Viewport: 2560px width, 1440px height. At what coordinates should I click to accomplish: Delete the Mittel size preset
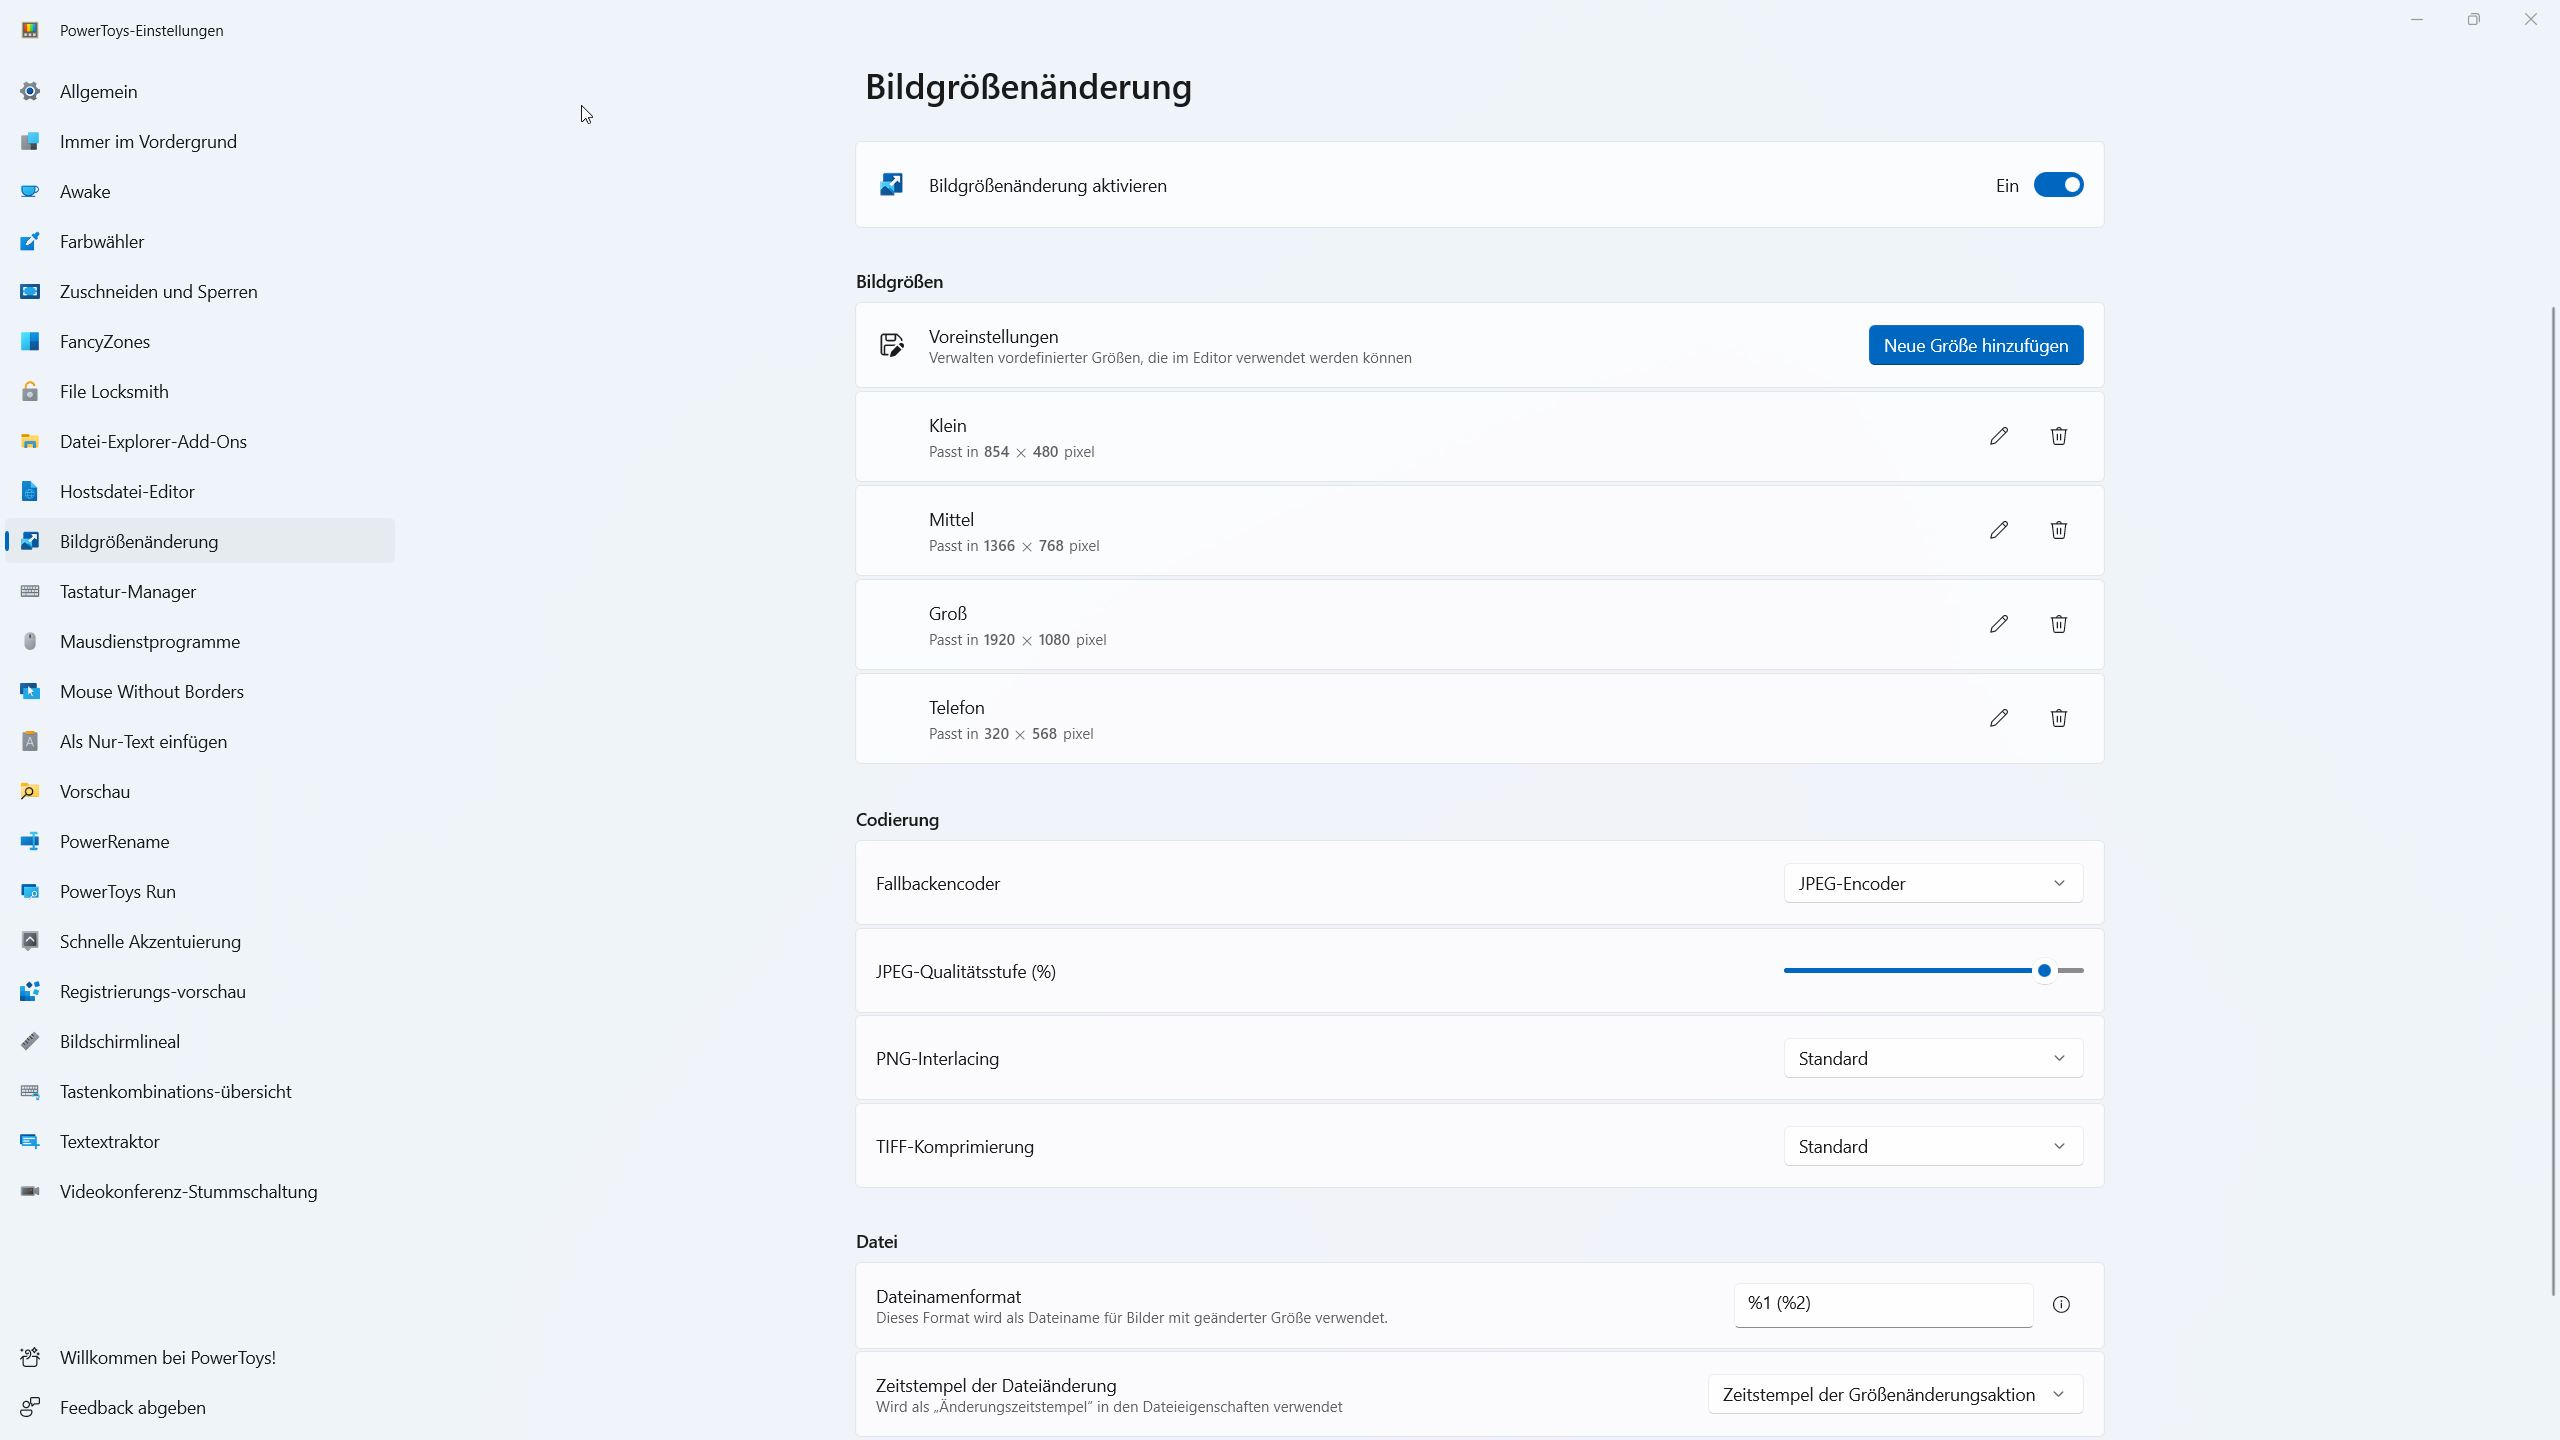[2058, 530]
